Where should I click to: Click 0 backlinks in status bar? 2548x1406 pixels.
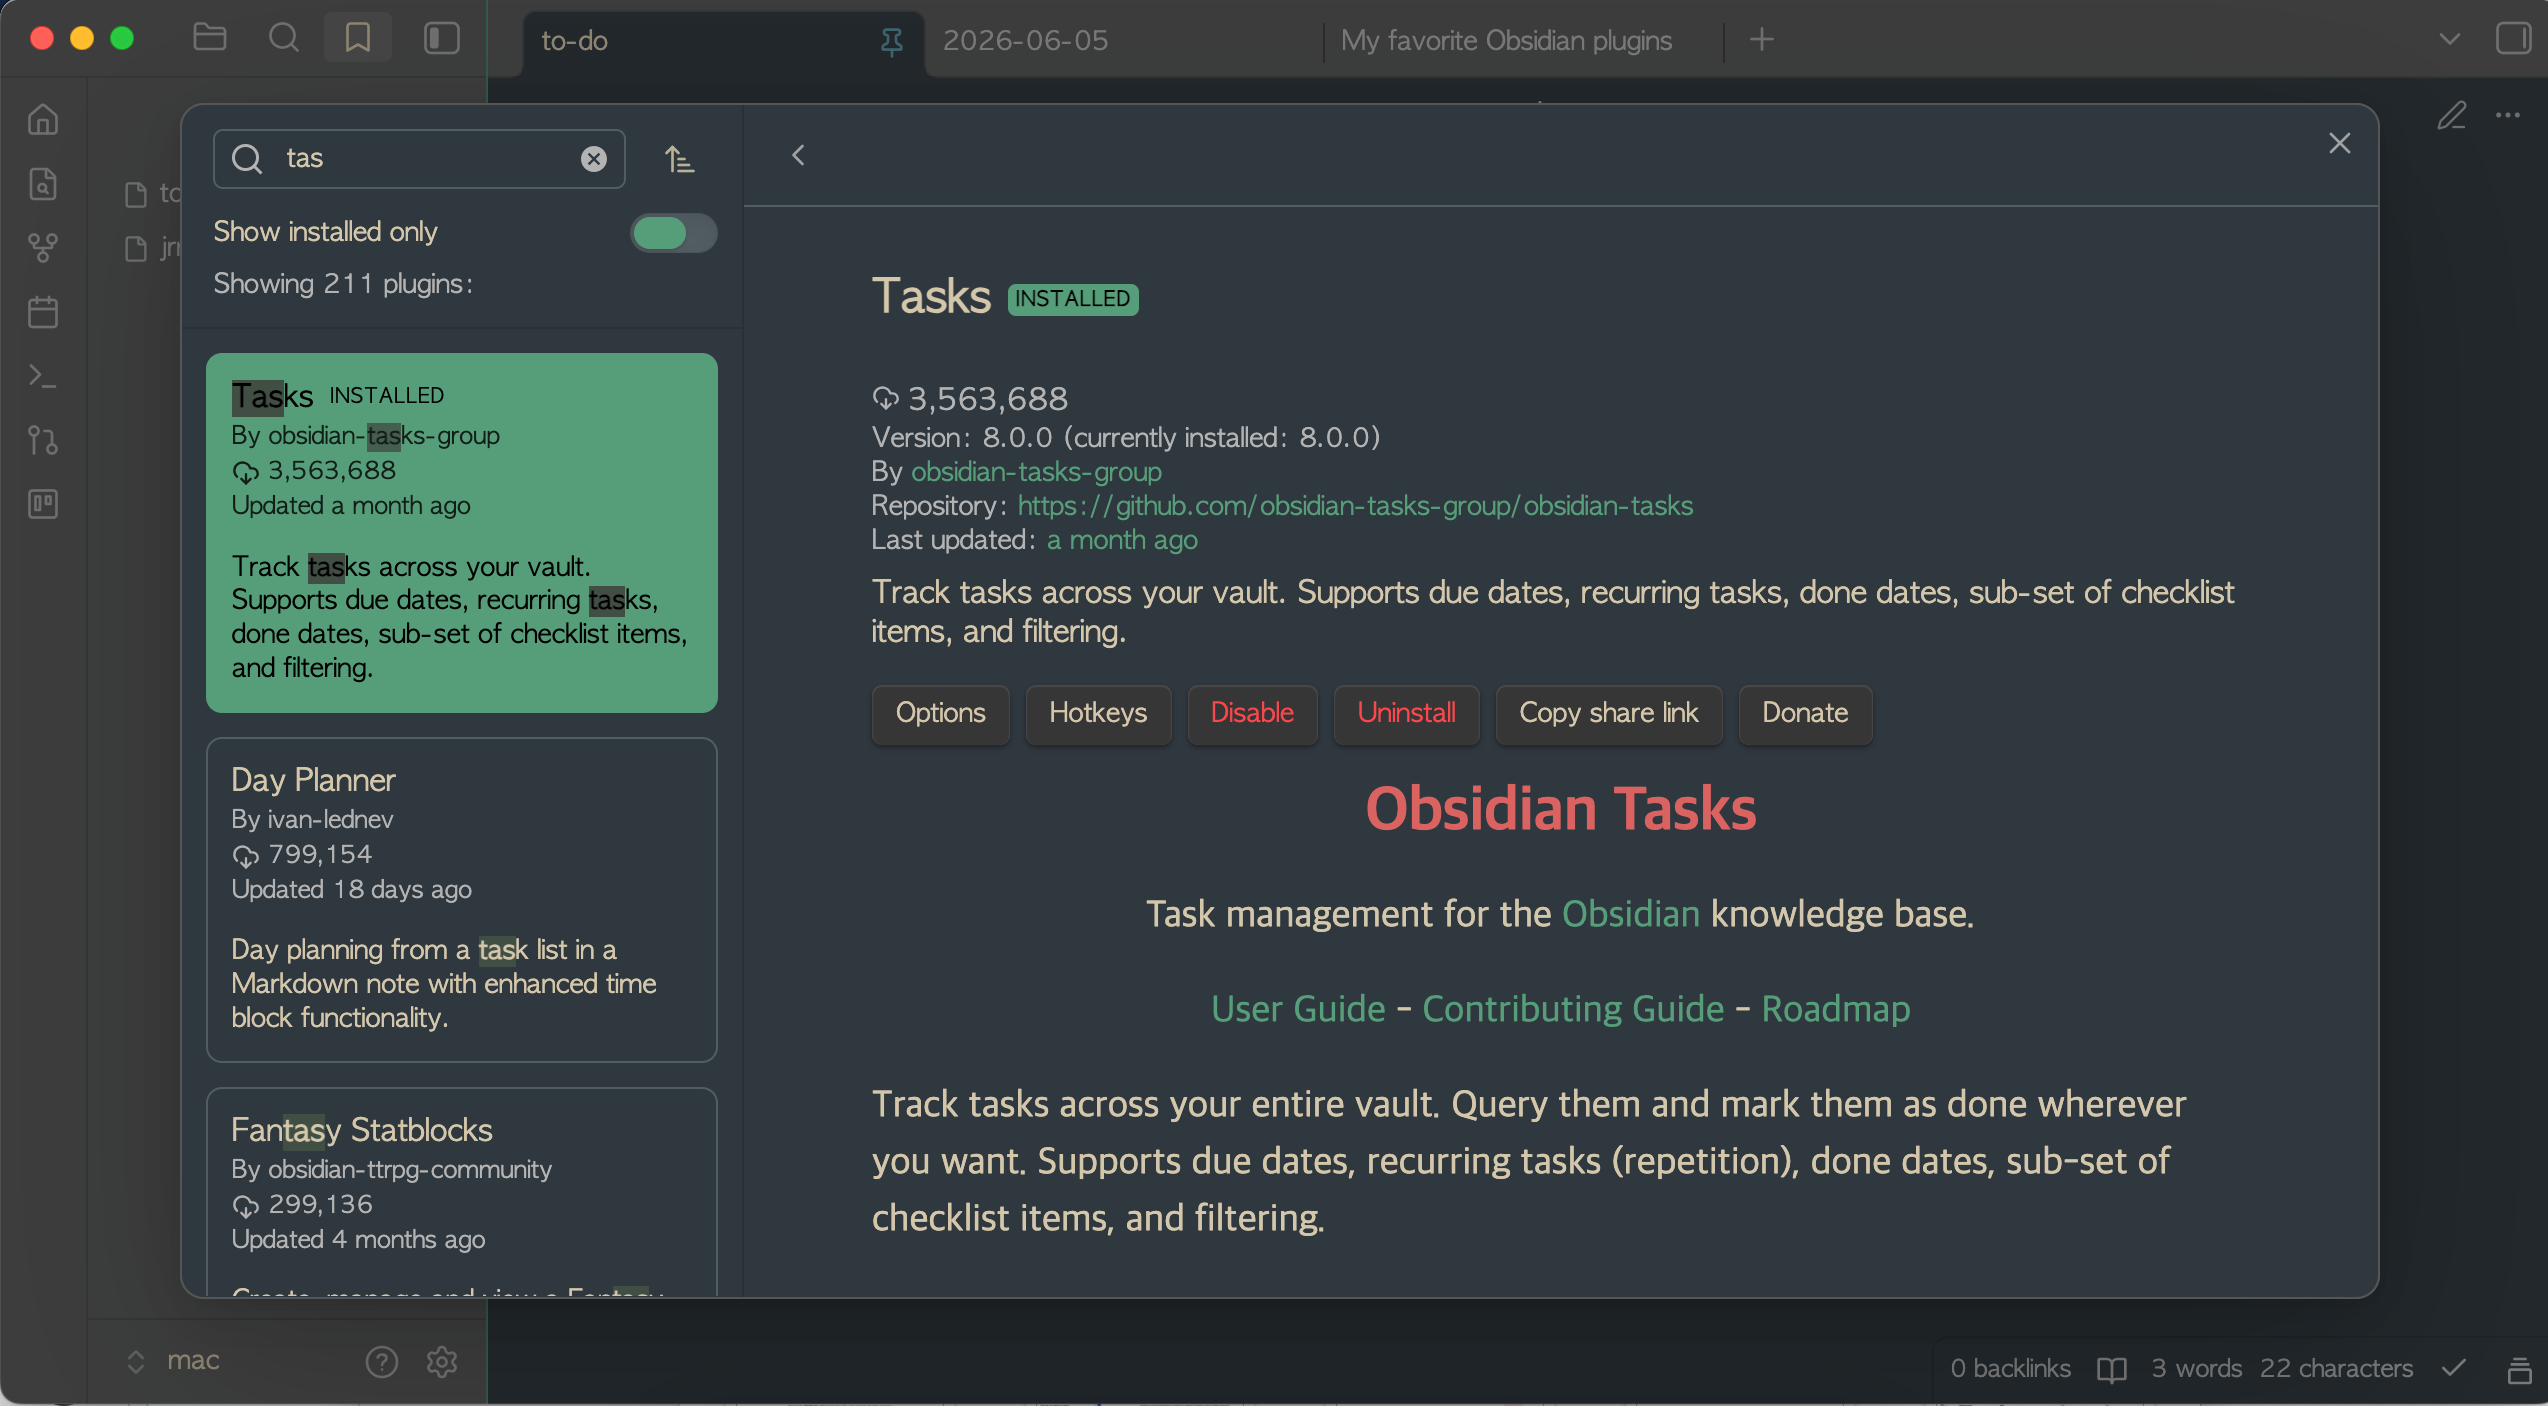click(2010, 1368)
